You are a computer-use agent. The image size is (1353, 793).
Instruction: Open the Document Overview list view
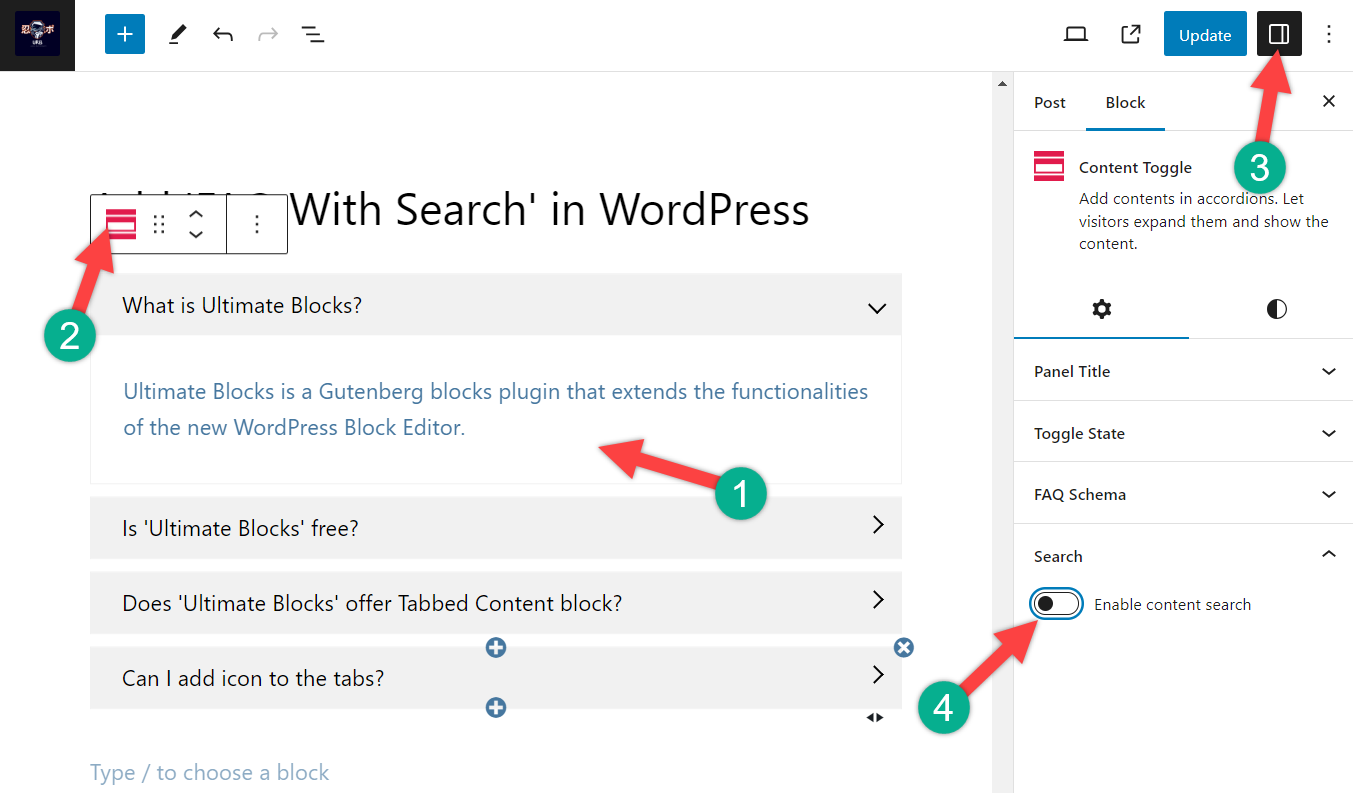coord(313,35)
